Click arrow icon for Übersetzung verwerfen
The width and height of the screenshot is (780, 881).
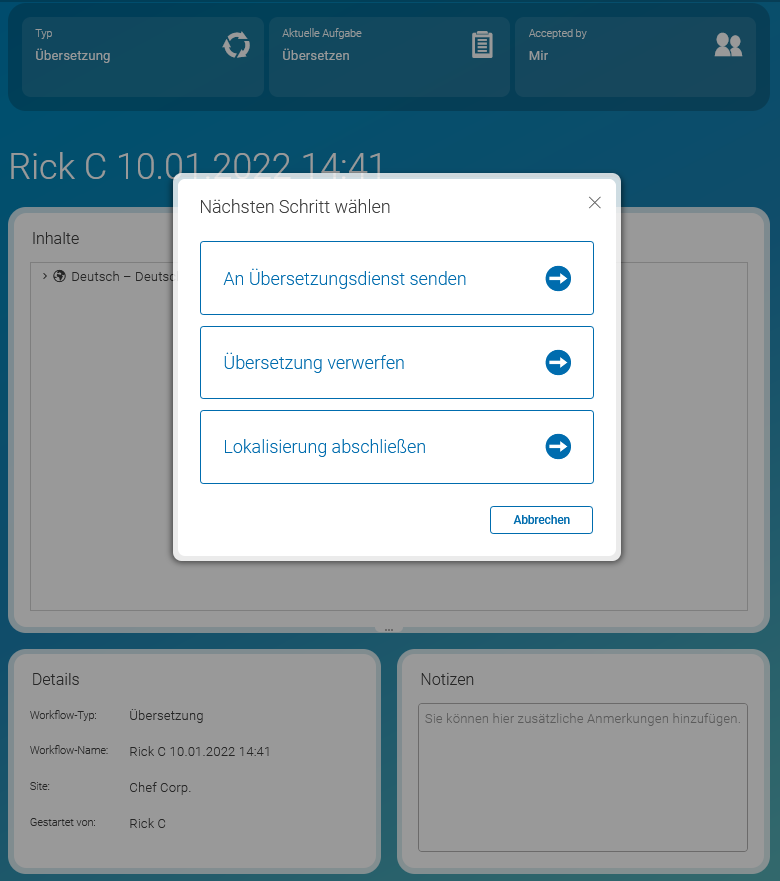pyautogui.click(x=558, y=362)
